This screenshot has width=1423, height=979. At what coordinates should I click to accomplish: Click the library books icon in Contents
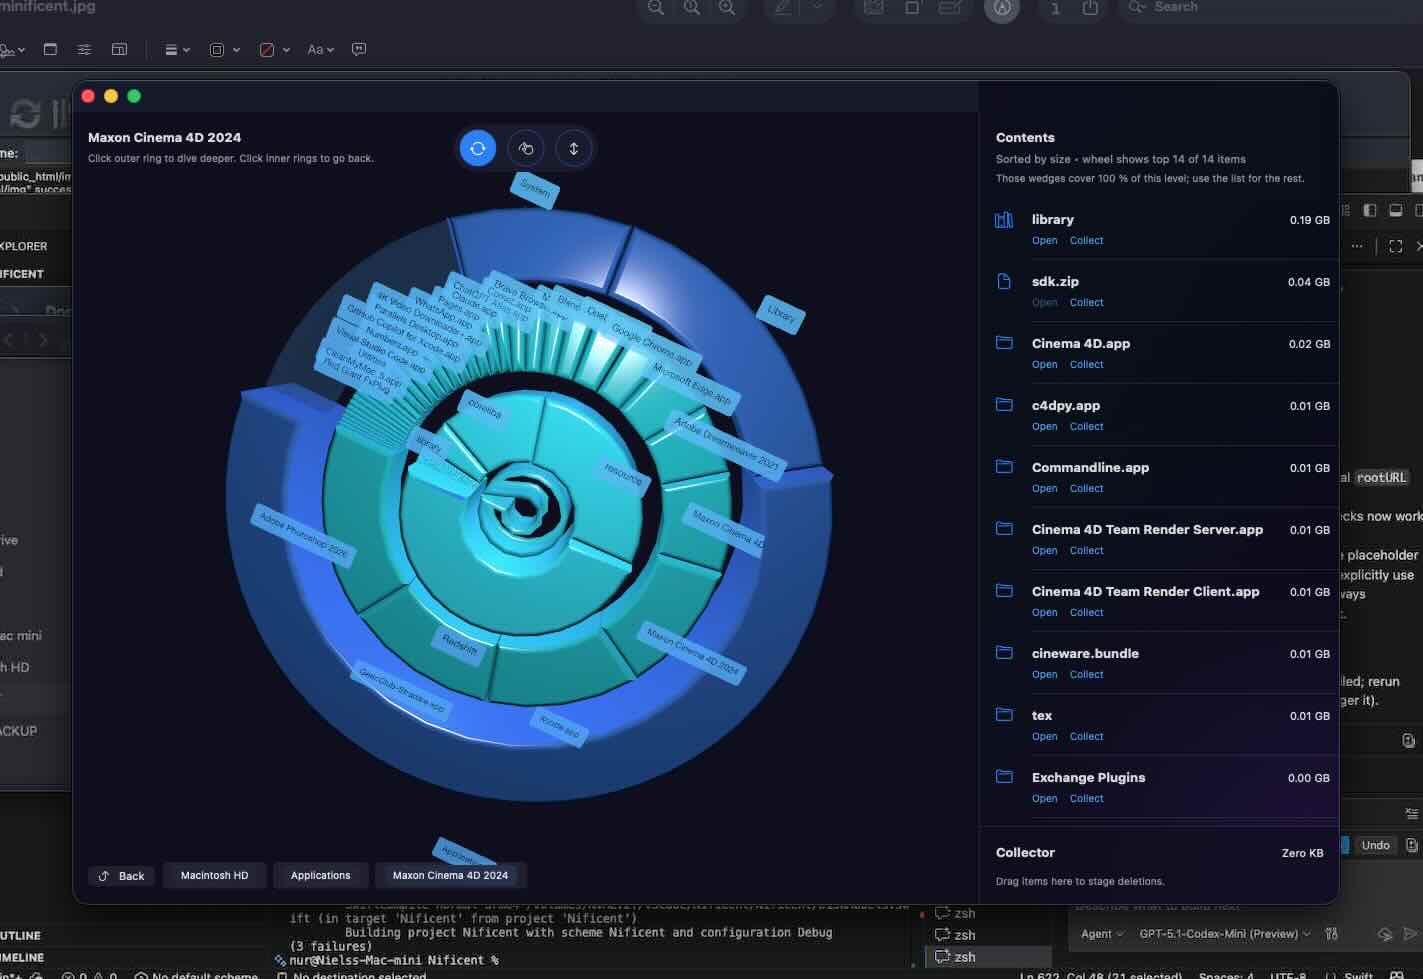(x=1004, y=220)
